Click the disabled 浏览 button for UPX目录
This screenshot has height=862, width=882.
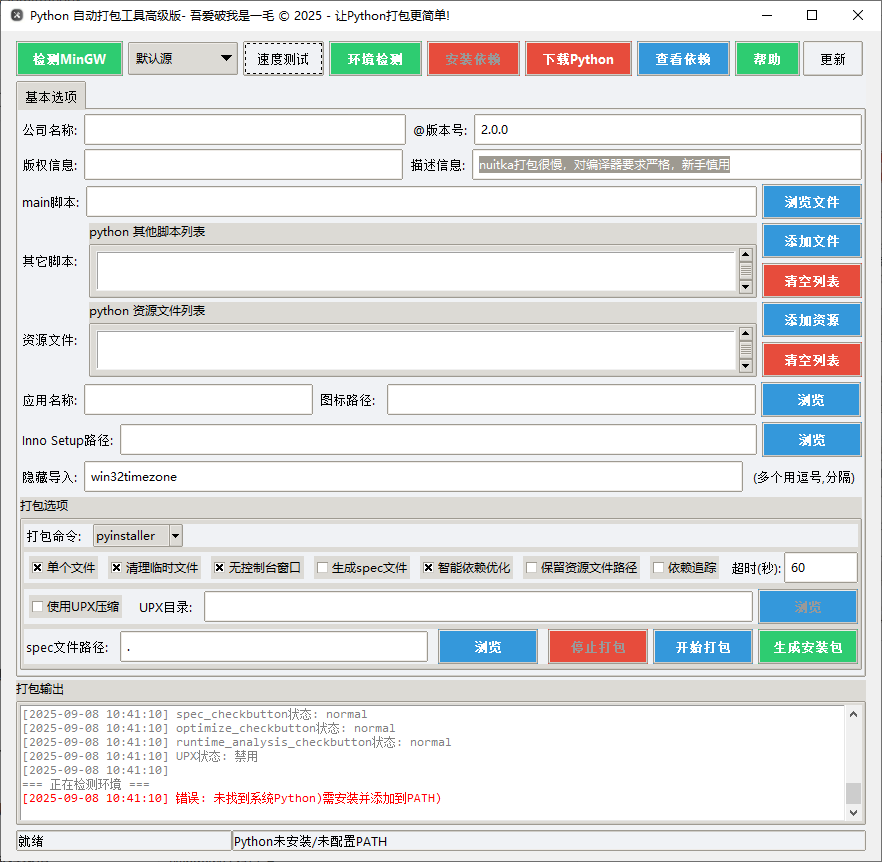point(808,607)
